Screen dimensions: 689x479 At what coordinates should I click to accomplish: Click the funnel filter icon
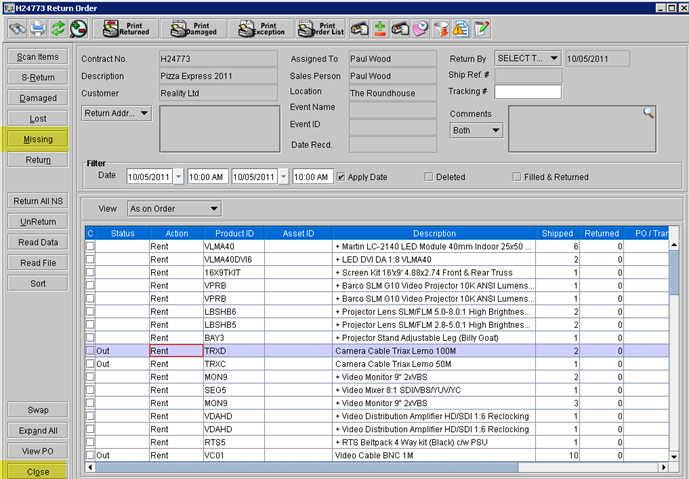pyautogui.click(x=440, y=29)
